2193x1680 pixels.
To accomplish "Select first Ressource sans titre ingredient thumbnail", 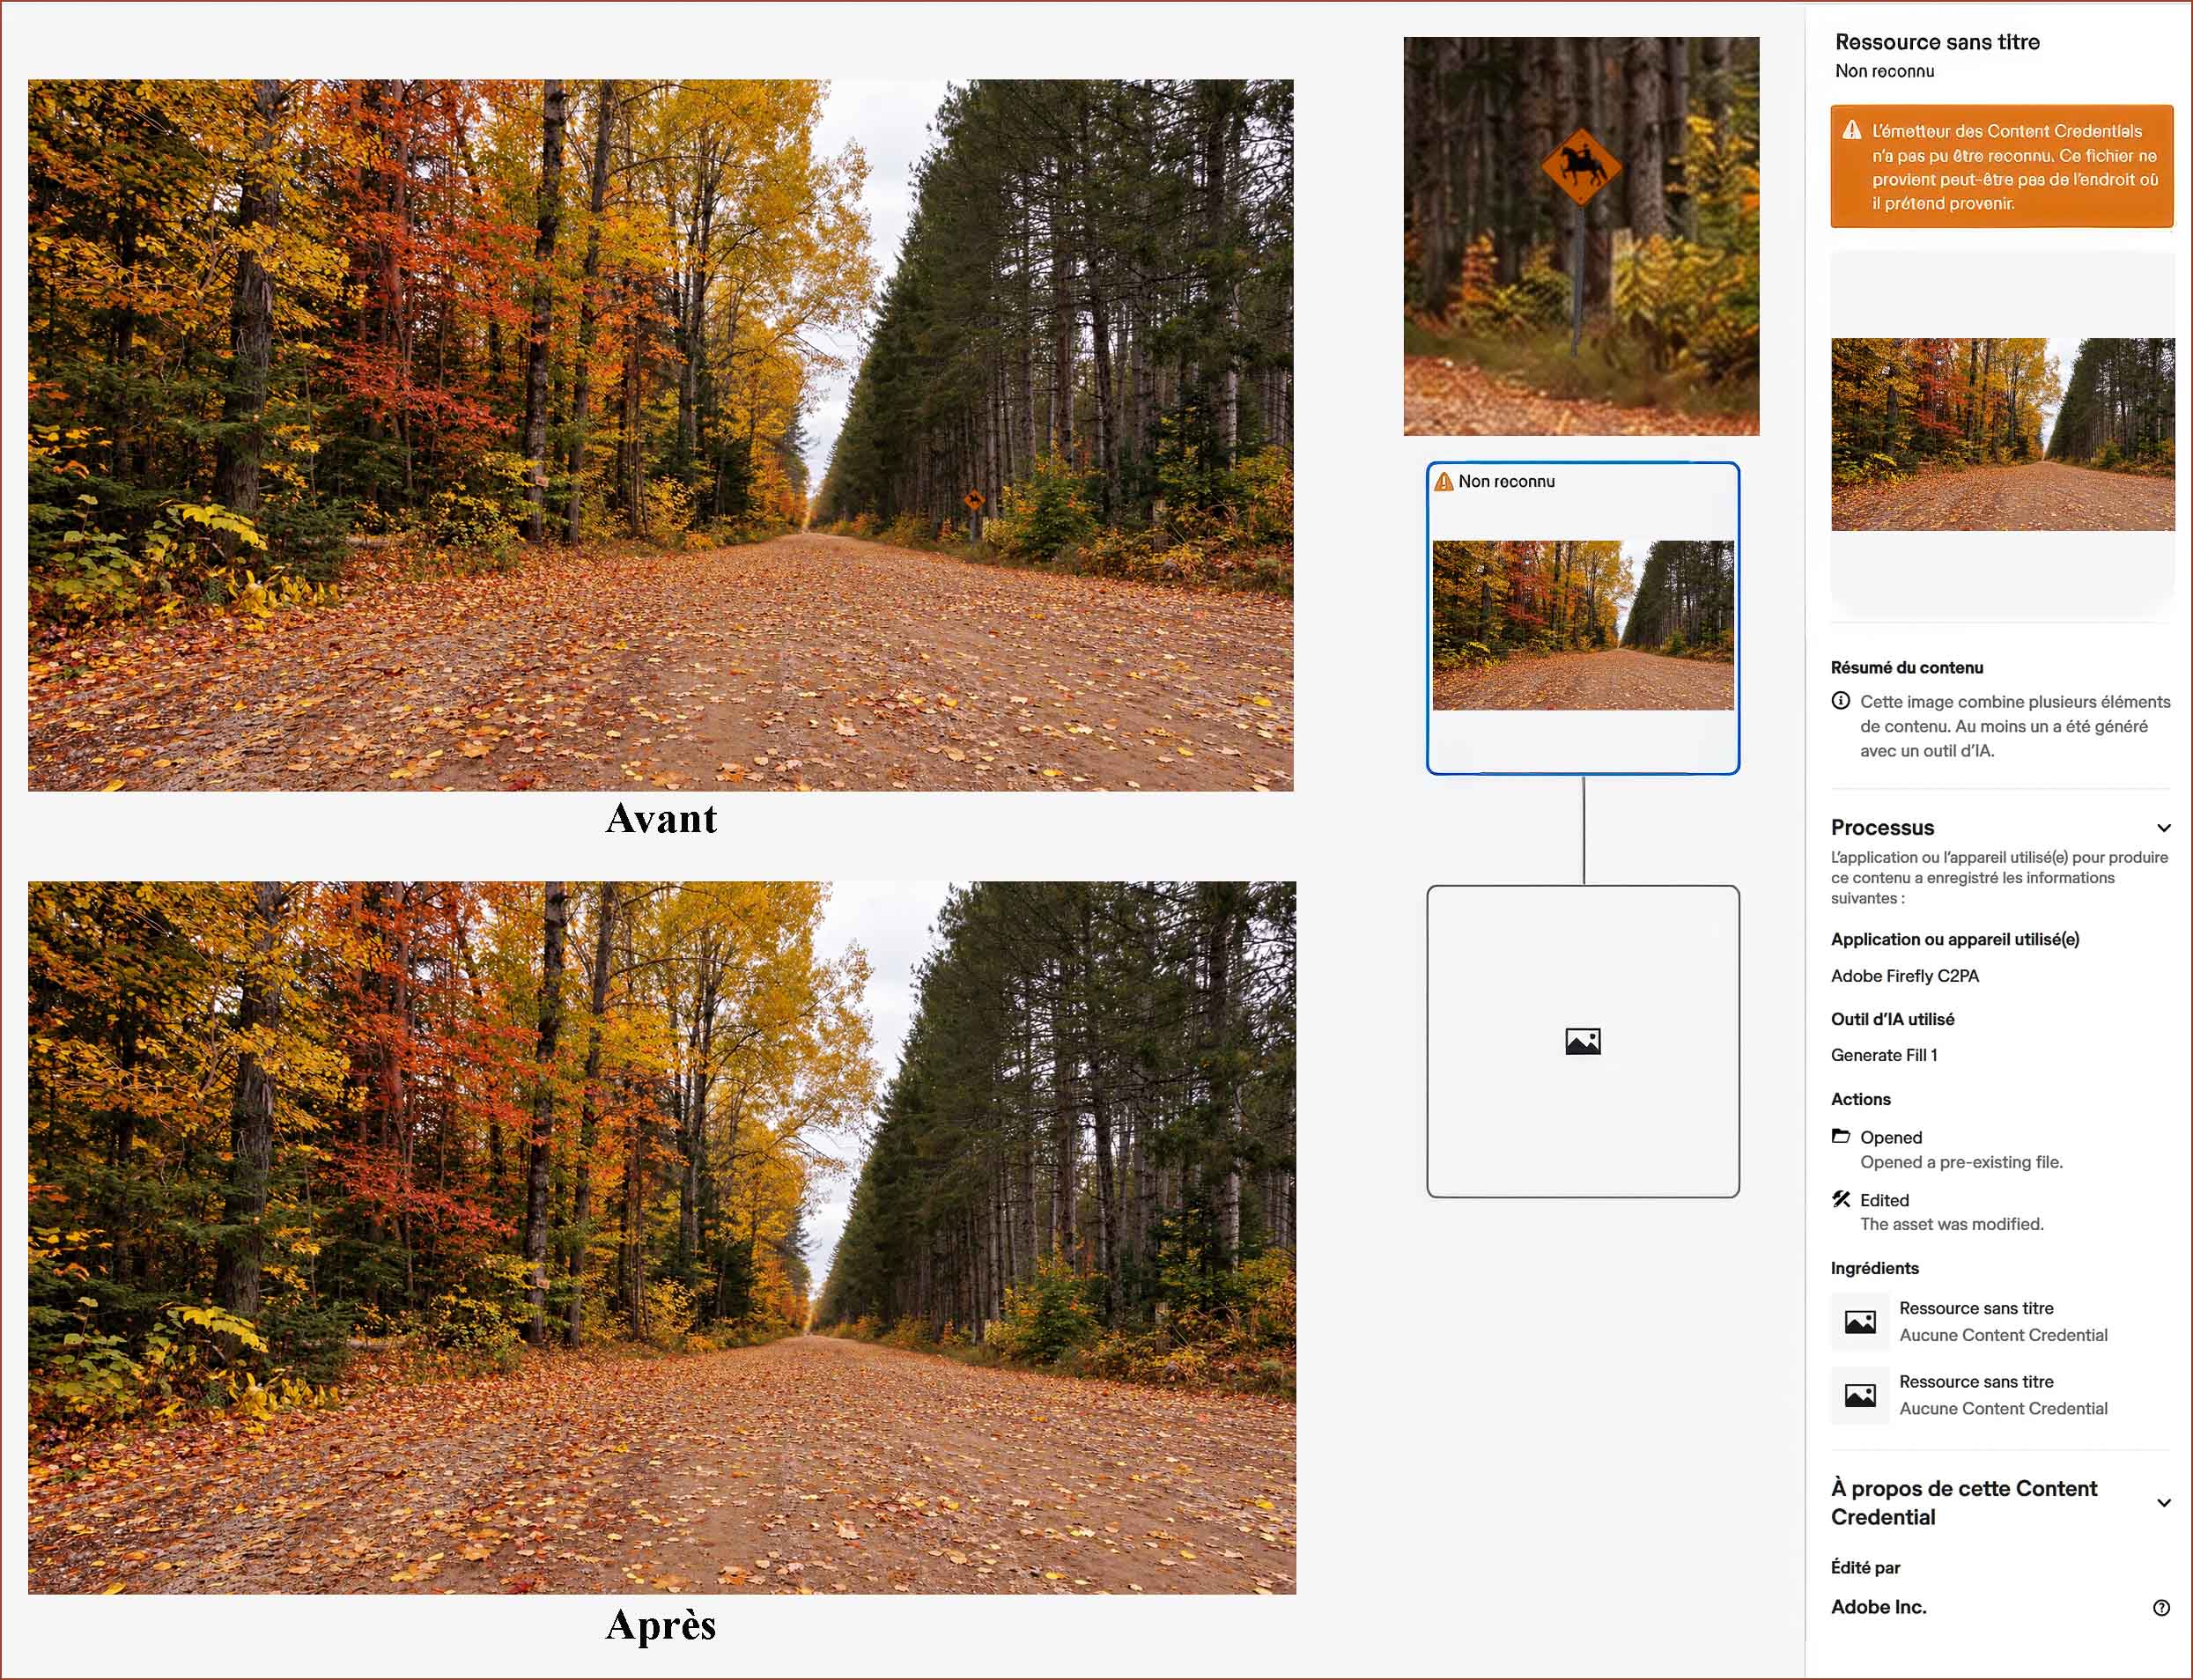I will (x=1860, y=1322).
